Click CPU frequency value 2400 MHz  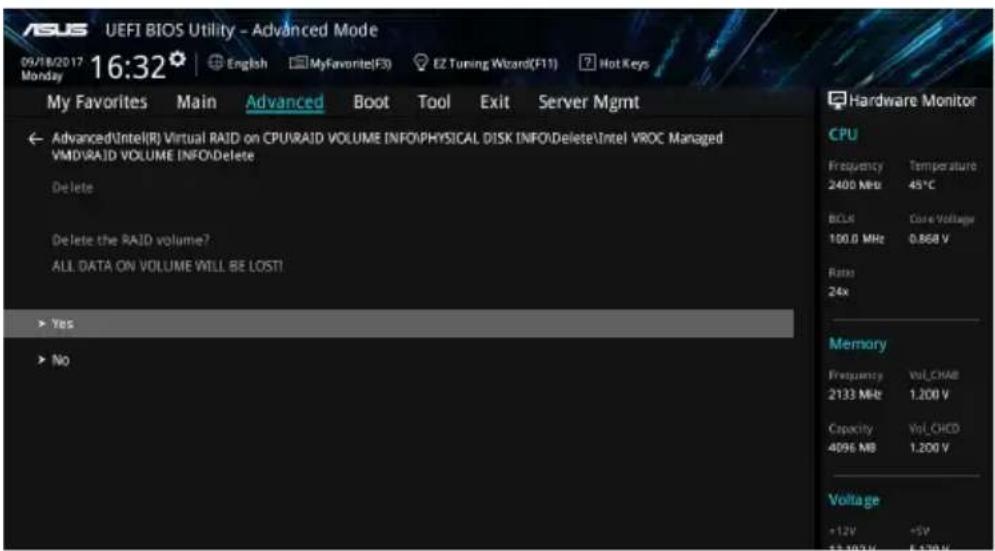(x=855, y=185)
